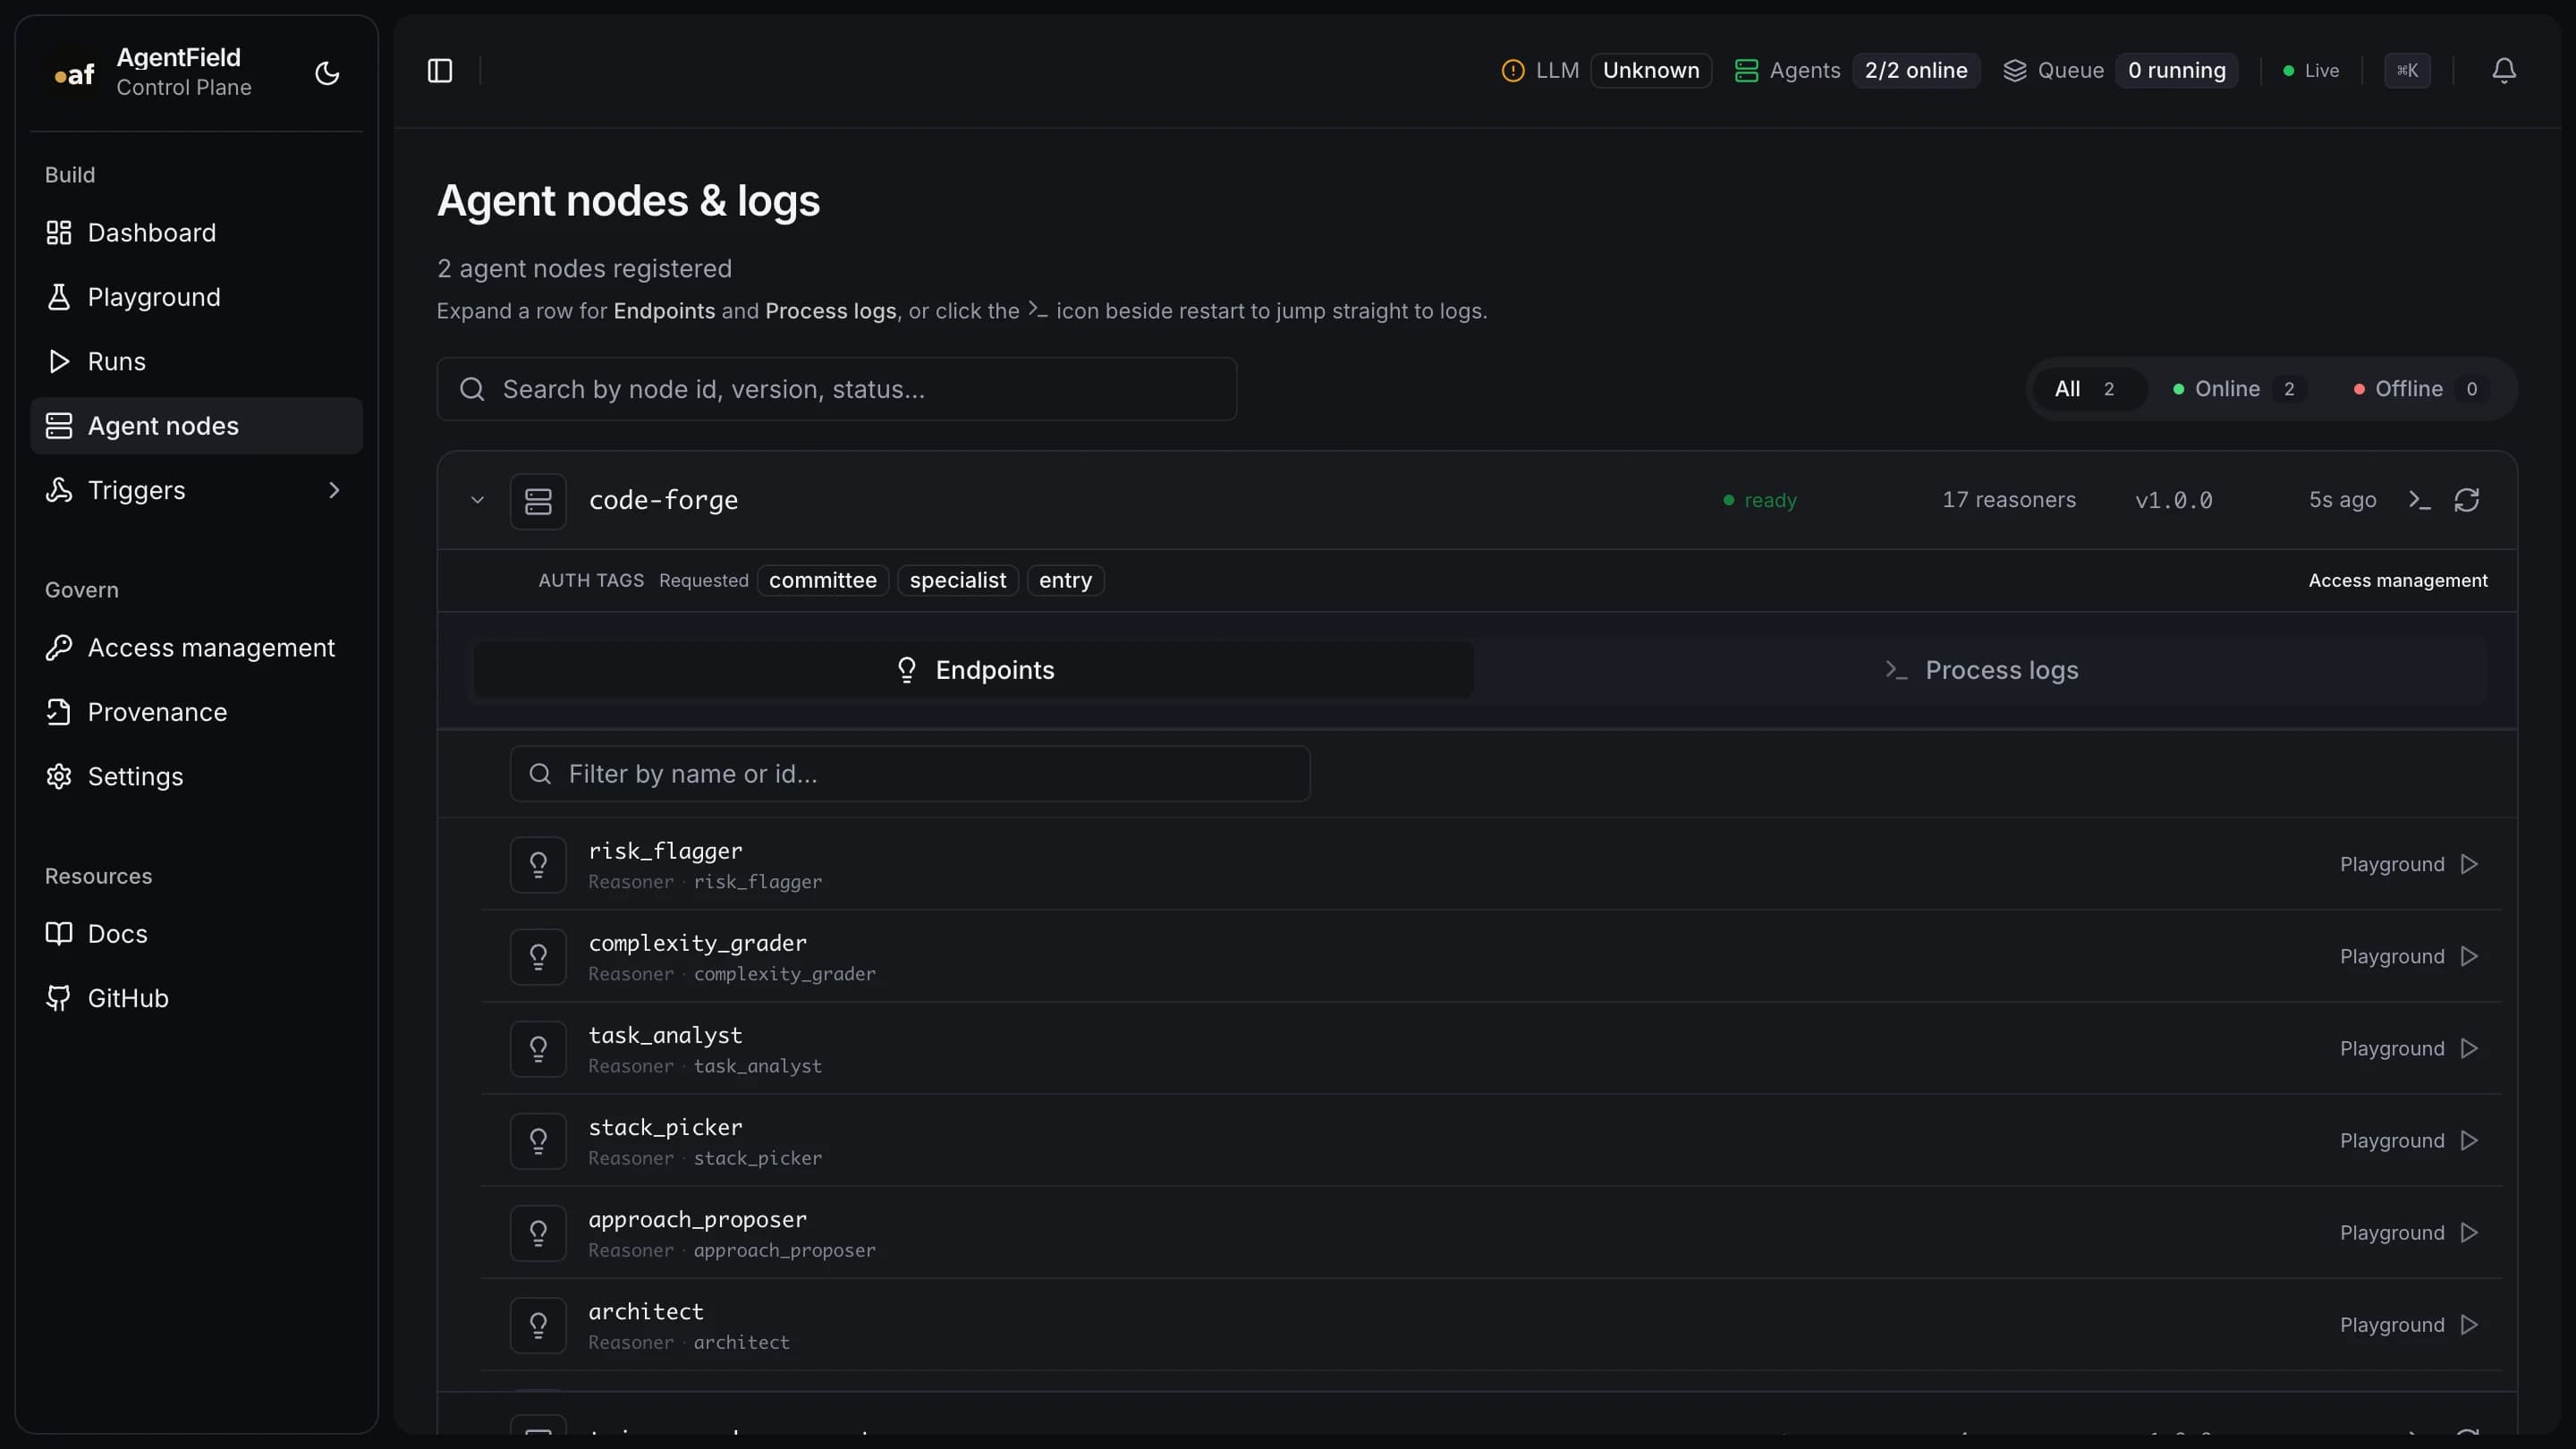Click the task_analyst lightbulb icon
This screenshot has width=2576, height=1449.
click(538, 1049)
